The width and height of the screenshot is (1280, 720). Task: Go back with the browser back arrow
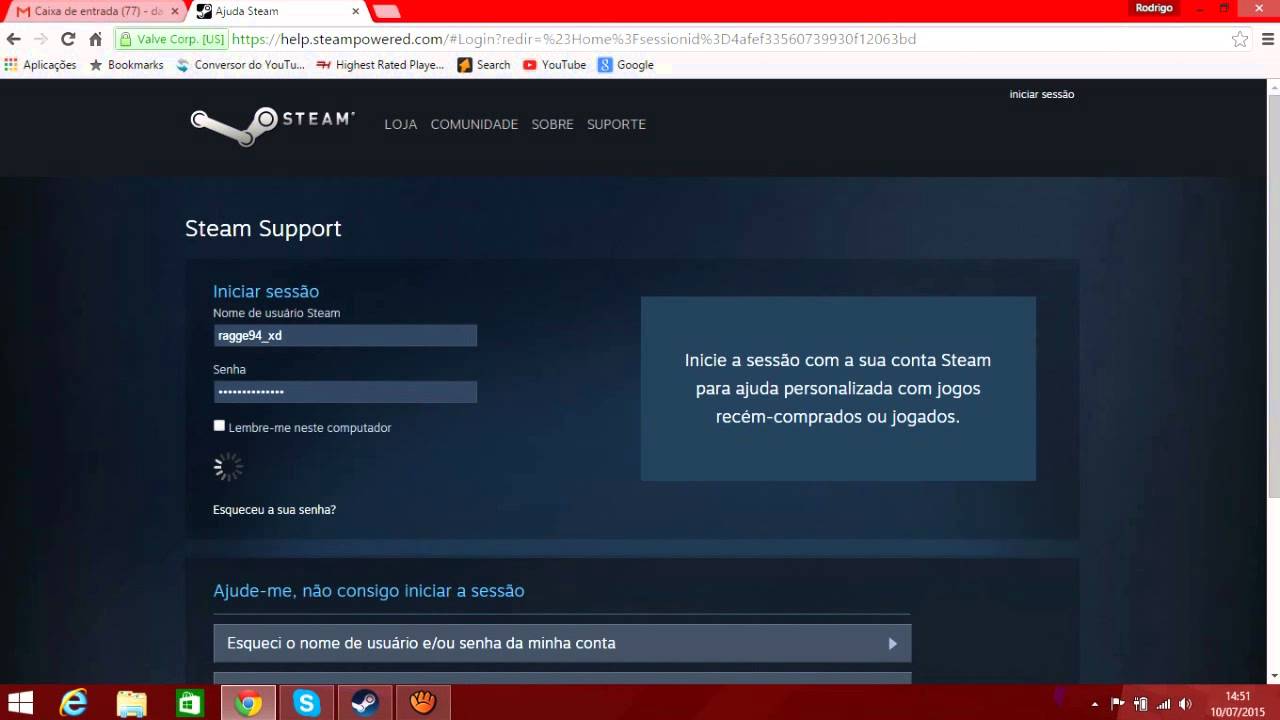(x=14, y=39)
